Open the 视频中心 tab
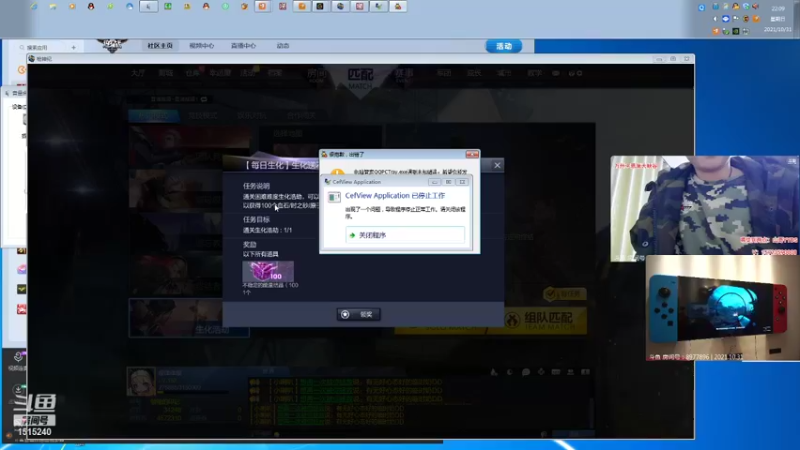 [202, 45]
